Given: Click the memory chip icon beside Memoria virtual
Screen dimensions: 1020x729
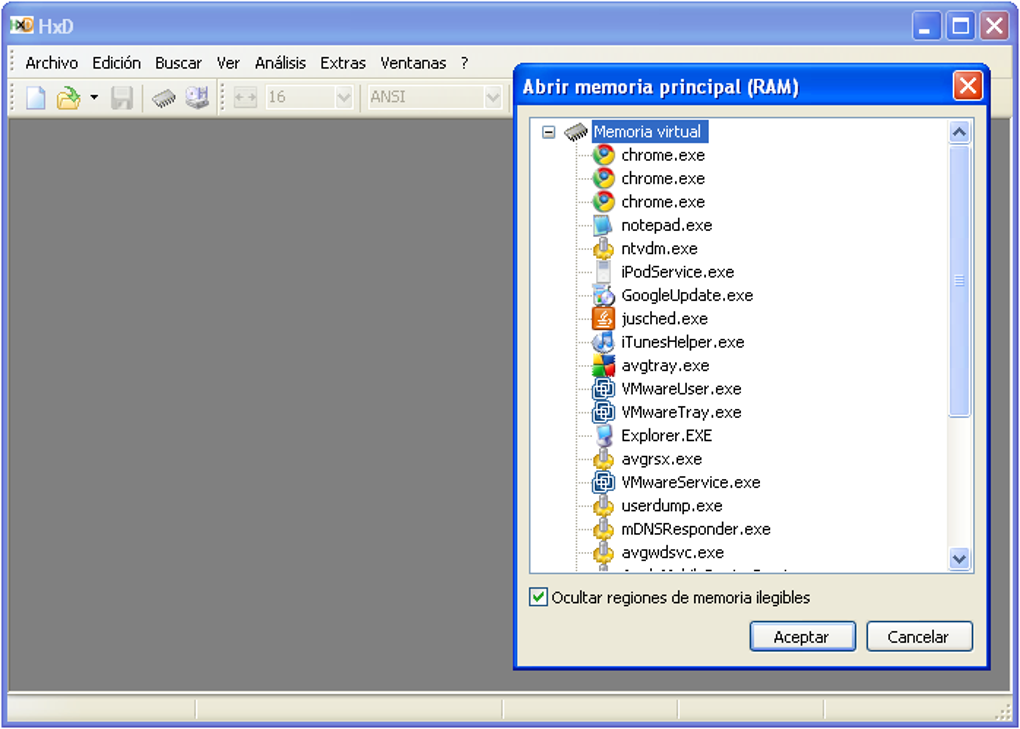Looking at the screenshot, I should [x=576, y=132].
